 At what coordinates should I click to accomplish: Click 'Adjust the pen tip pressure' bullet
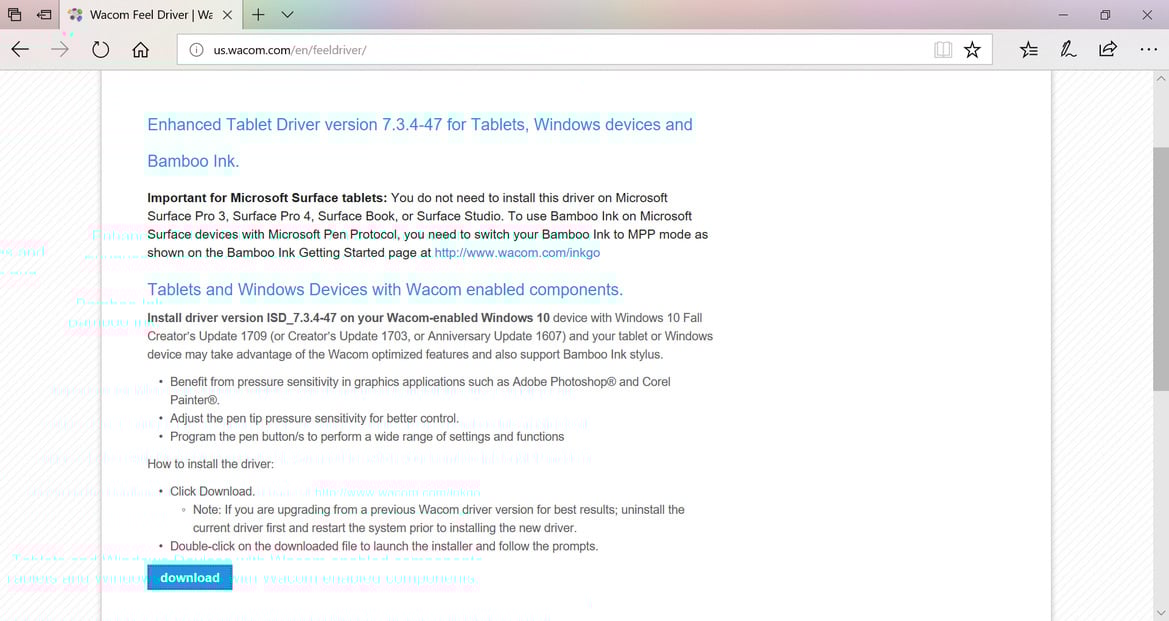pyautogui.click(x=314, y=418)
